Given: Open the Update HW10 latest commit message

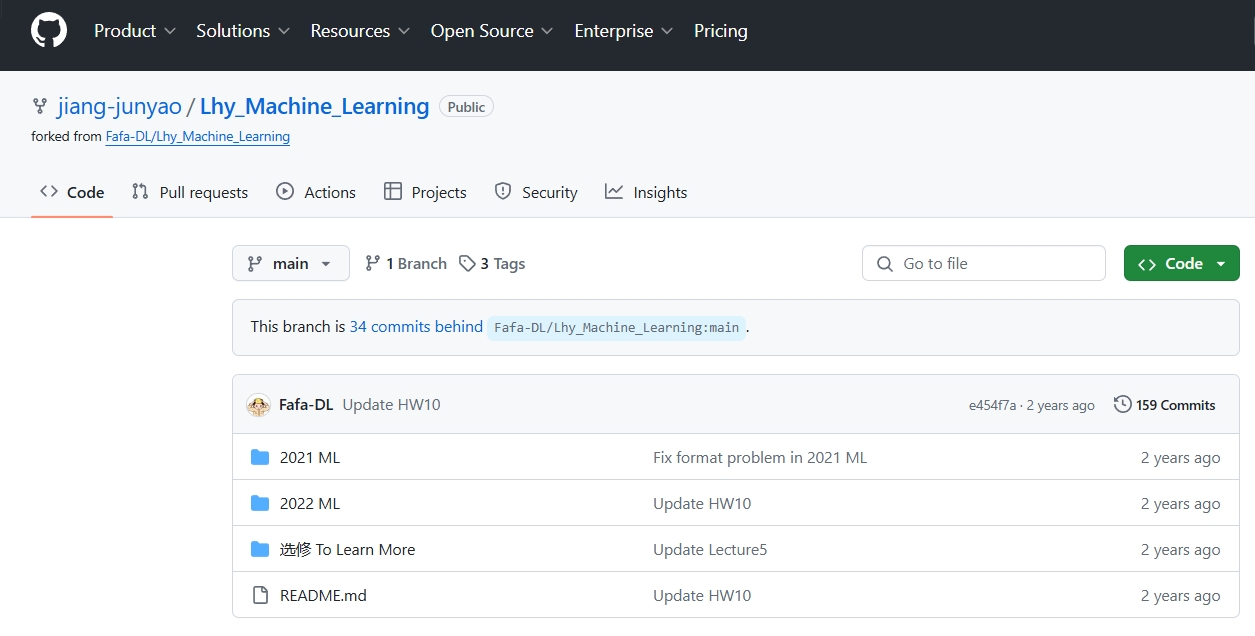Looking at the screenshot, I should point(391,405).
